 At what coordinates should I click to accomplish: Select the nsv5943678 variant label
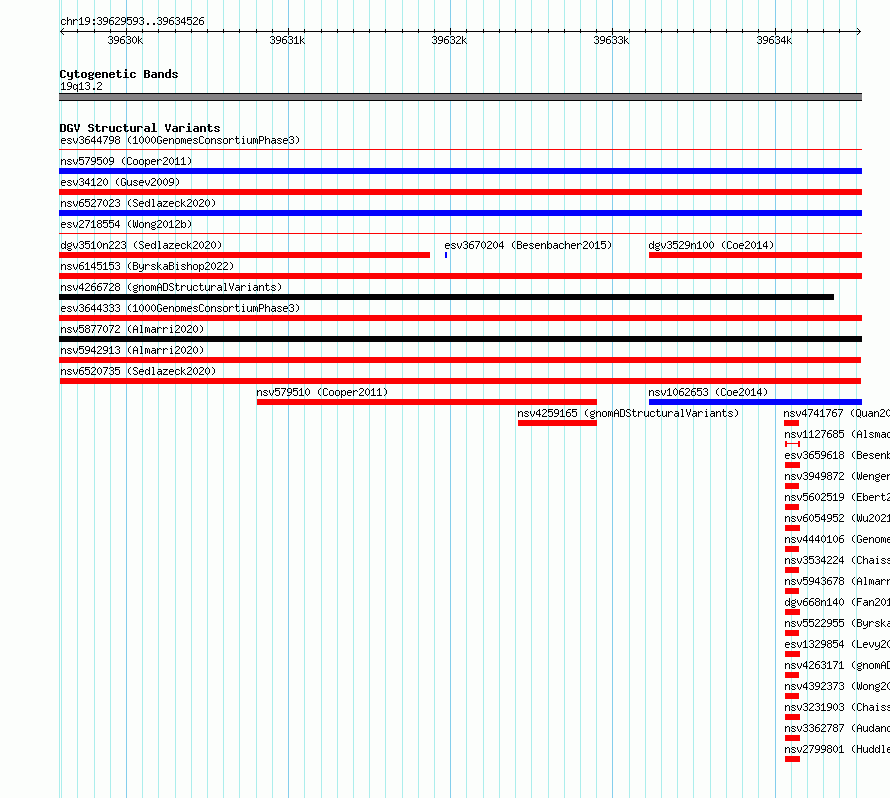(x=837, y=581)
